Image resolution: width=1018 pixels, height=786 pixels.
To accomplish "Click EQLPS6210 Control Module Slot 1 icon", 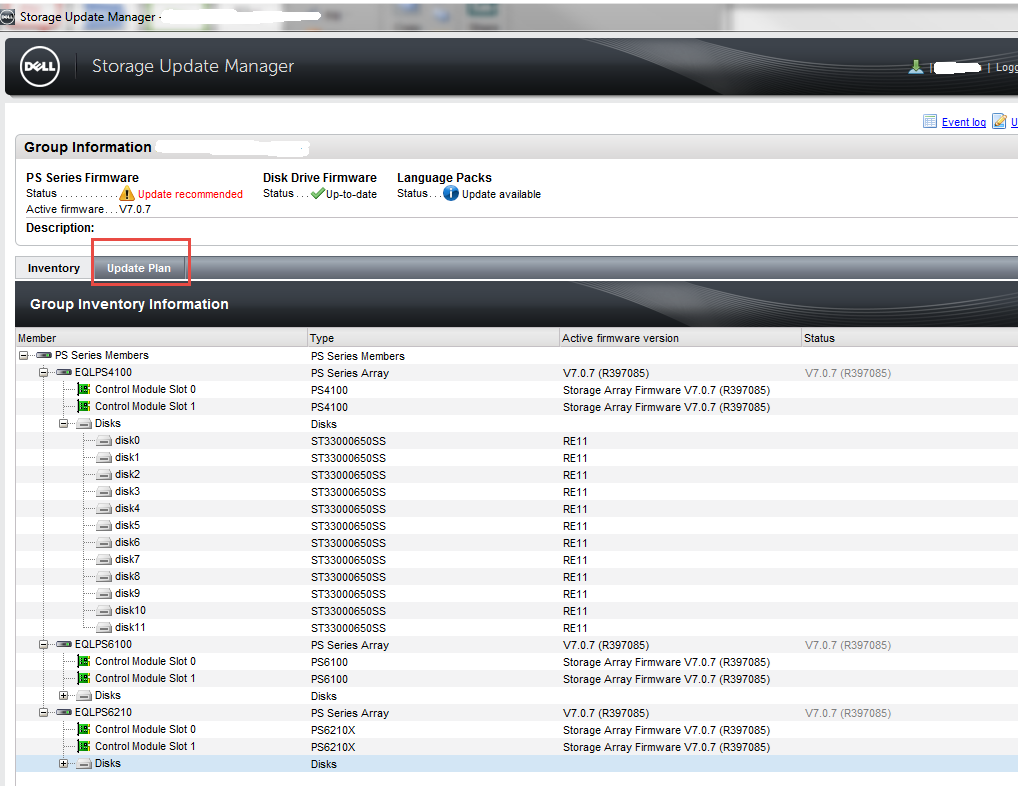I will pyautogui.click(x=84, y=746).
